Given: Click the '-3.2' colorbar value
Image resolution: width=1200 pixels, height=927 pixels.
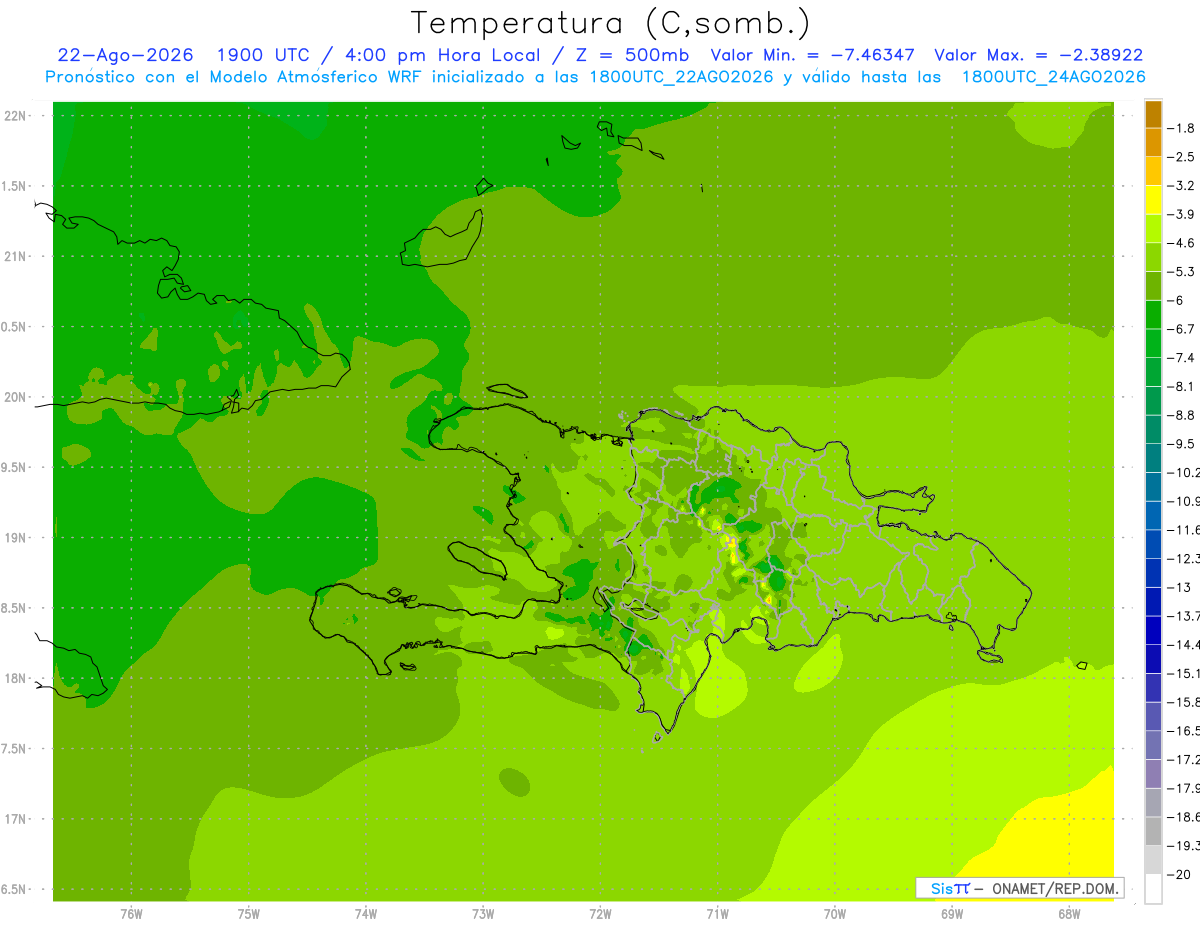Looking at the screenshot, I should pyautogui.click(x=1181, y=186).
